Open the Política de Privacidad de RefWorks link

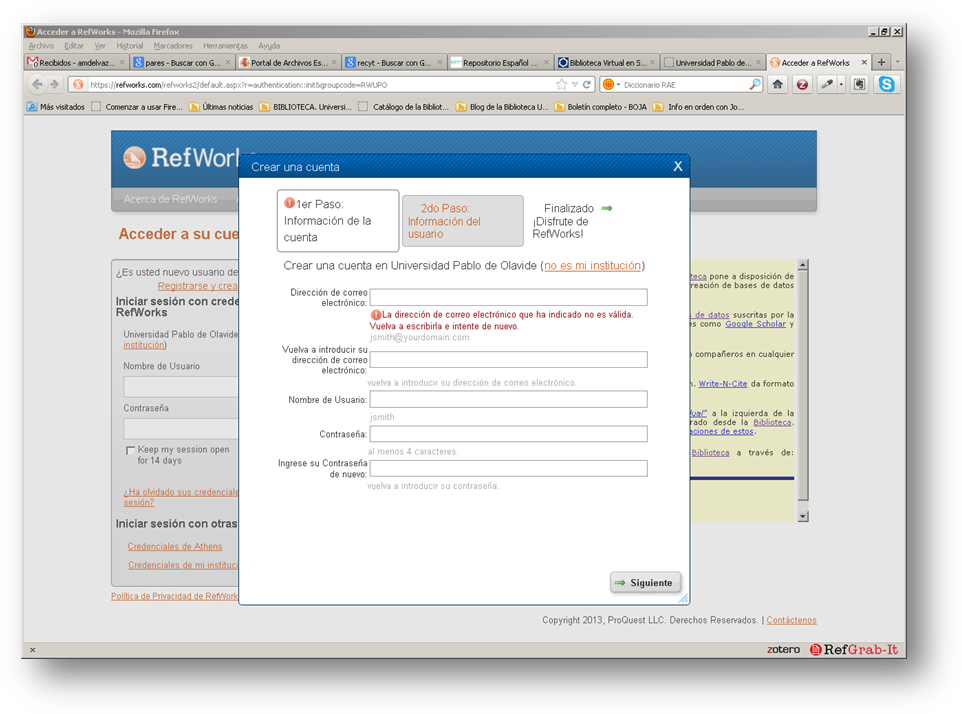[x=174, y=596]
